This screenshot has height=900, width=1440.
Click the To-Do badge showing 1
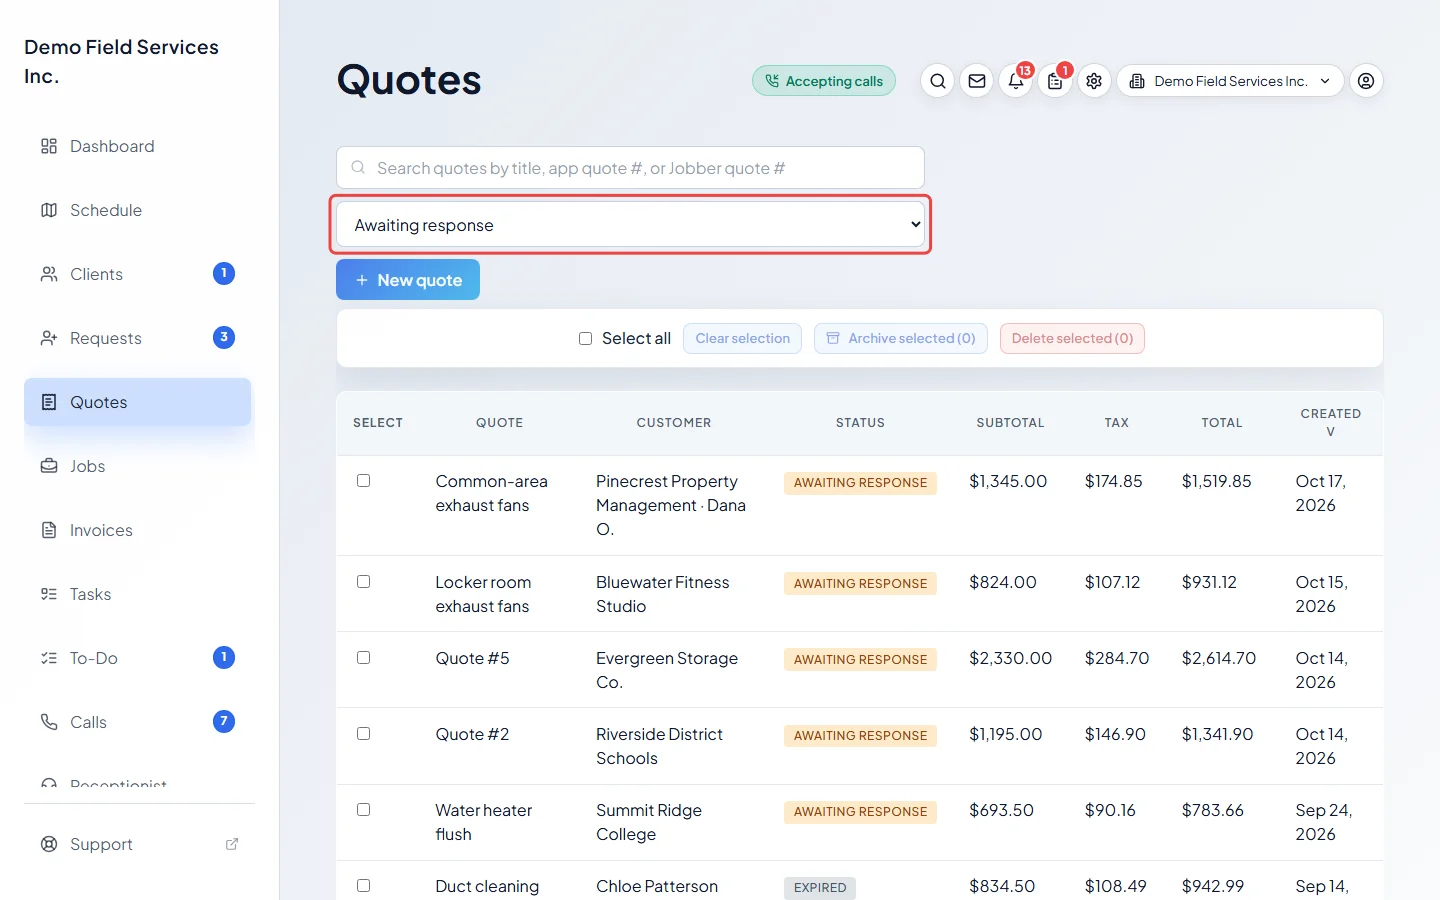point(224,657)
